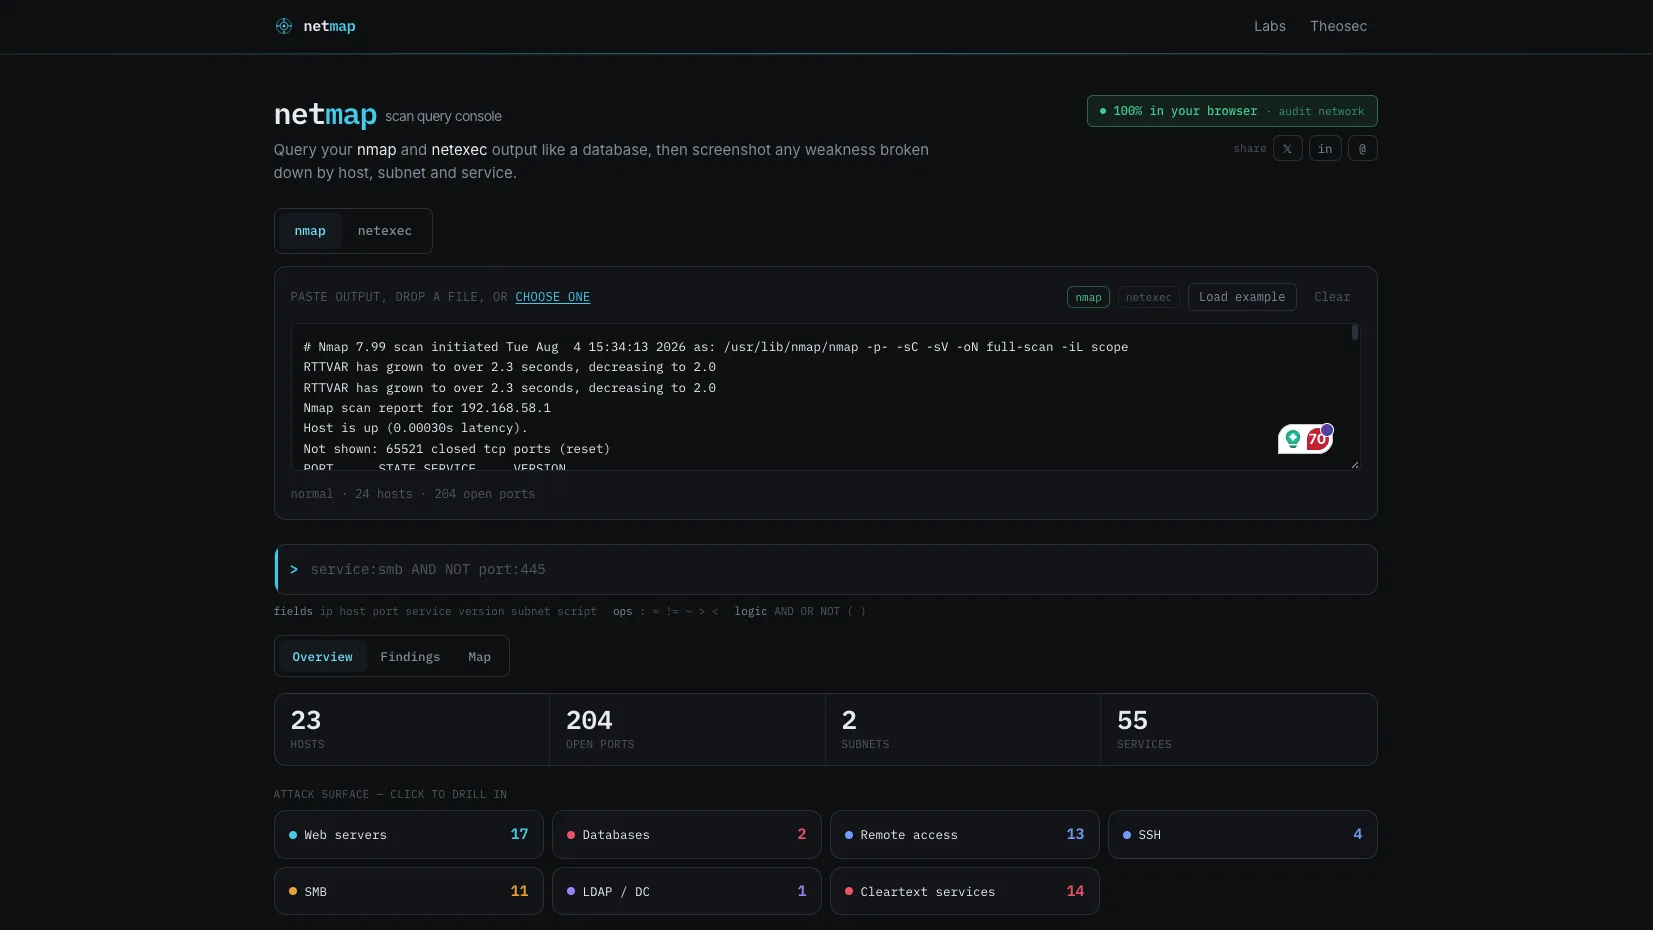The image size is (1653, 930).
Task: Drill into Remote access card
Action: 965,834
